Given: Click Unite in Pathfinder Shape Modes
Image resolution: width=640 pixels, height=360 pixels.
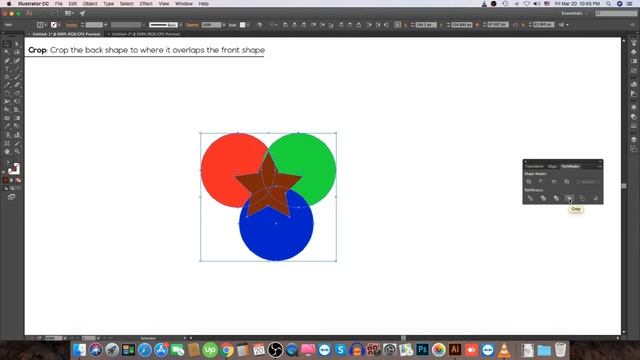Looking at the screenshot, I should tap(529, 181).
